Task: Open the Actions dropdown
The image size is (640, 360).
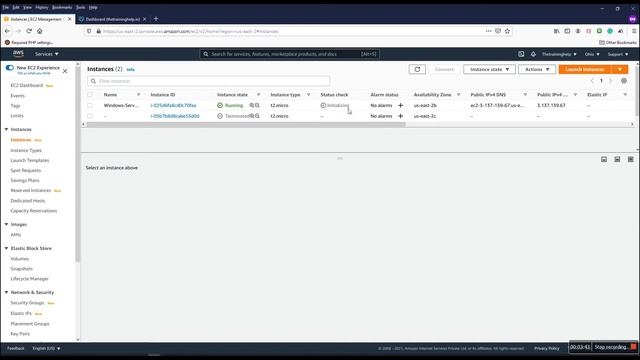Action: (537, 69)
